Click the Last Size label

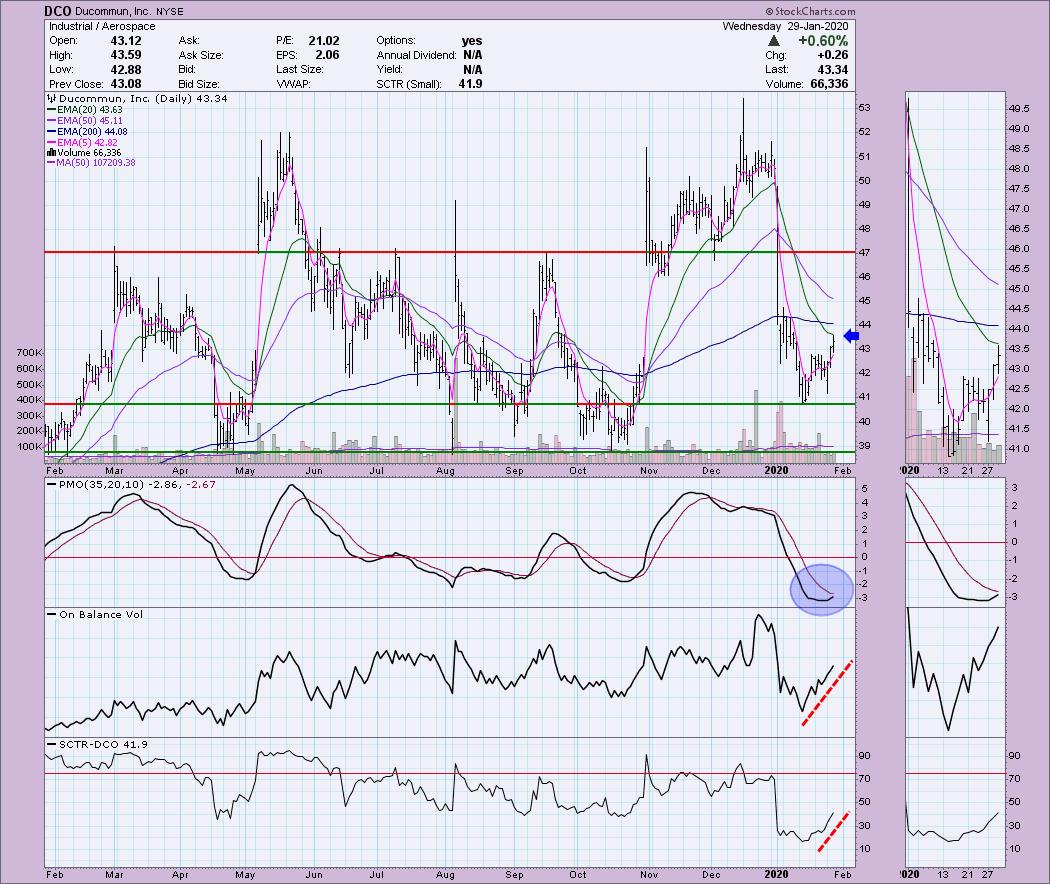tap(299, 70)
